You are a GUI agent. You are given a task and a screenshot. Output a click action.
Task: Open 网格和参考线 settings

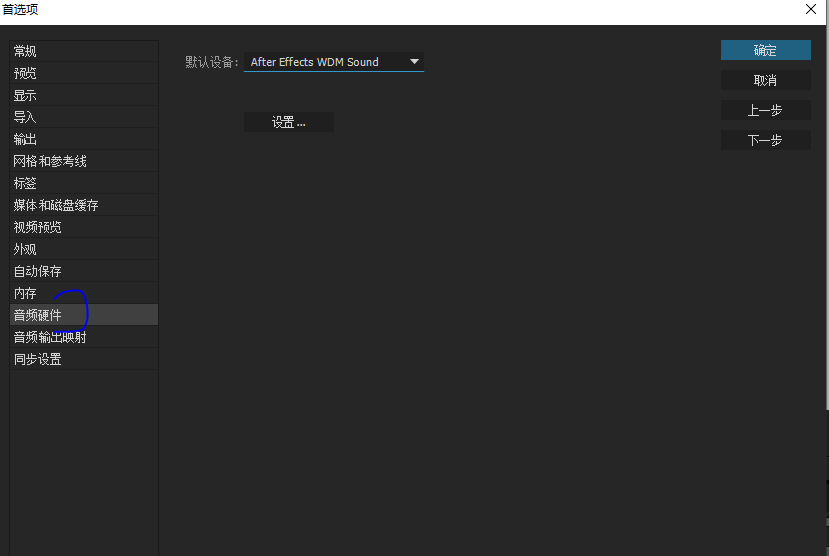[84, 161]
